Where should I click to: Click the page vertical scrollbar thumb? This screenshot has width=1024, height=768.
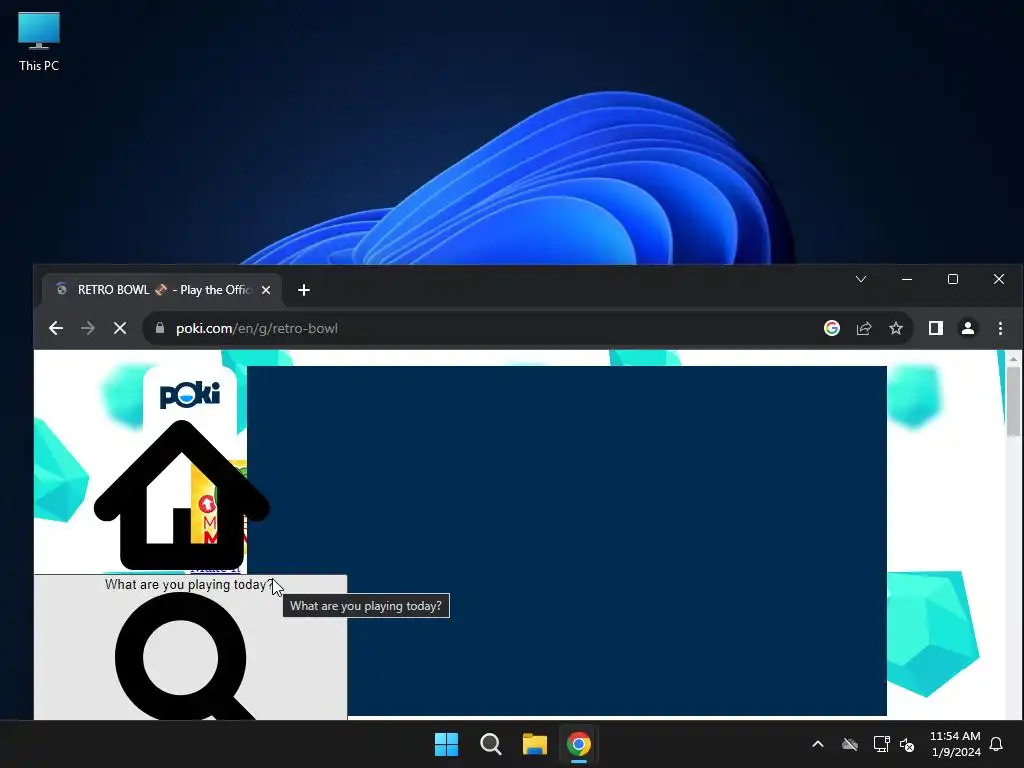1013,401
